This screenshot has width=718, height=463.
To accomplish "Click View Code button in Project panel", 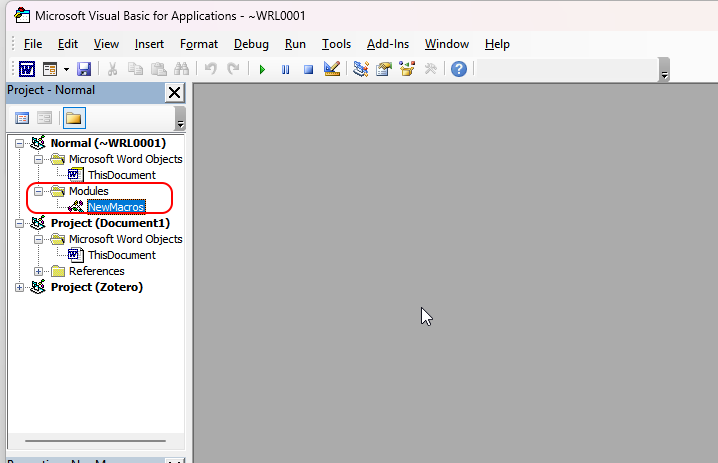I will [22, 118].
